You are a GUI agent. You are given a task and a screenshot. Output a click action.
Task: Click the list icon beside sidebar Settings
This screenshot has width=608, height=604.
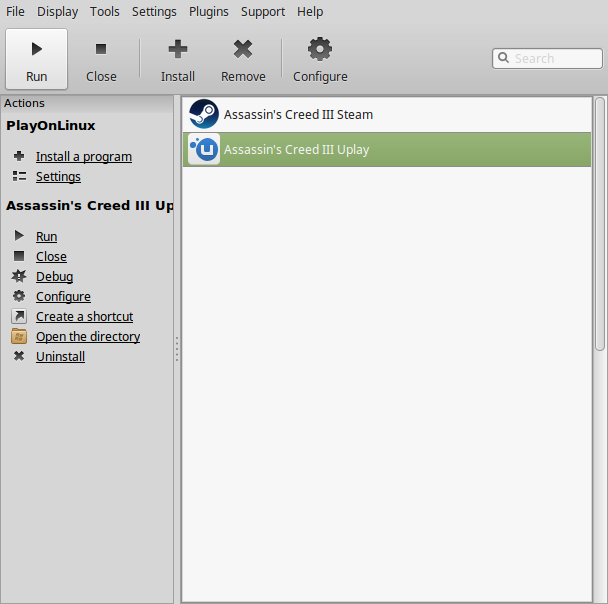[x=19, y=176]
